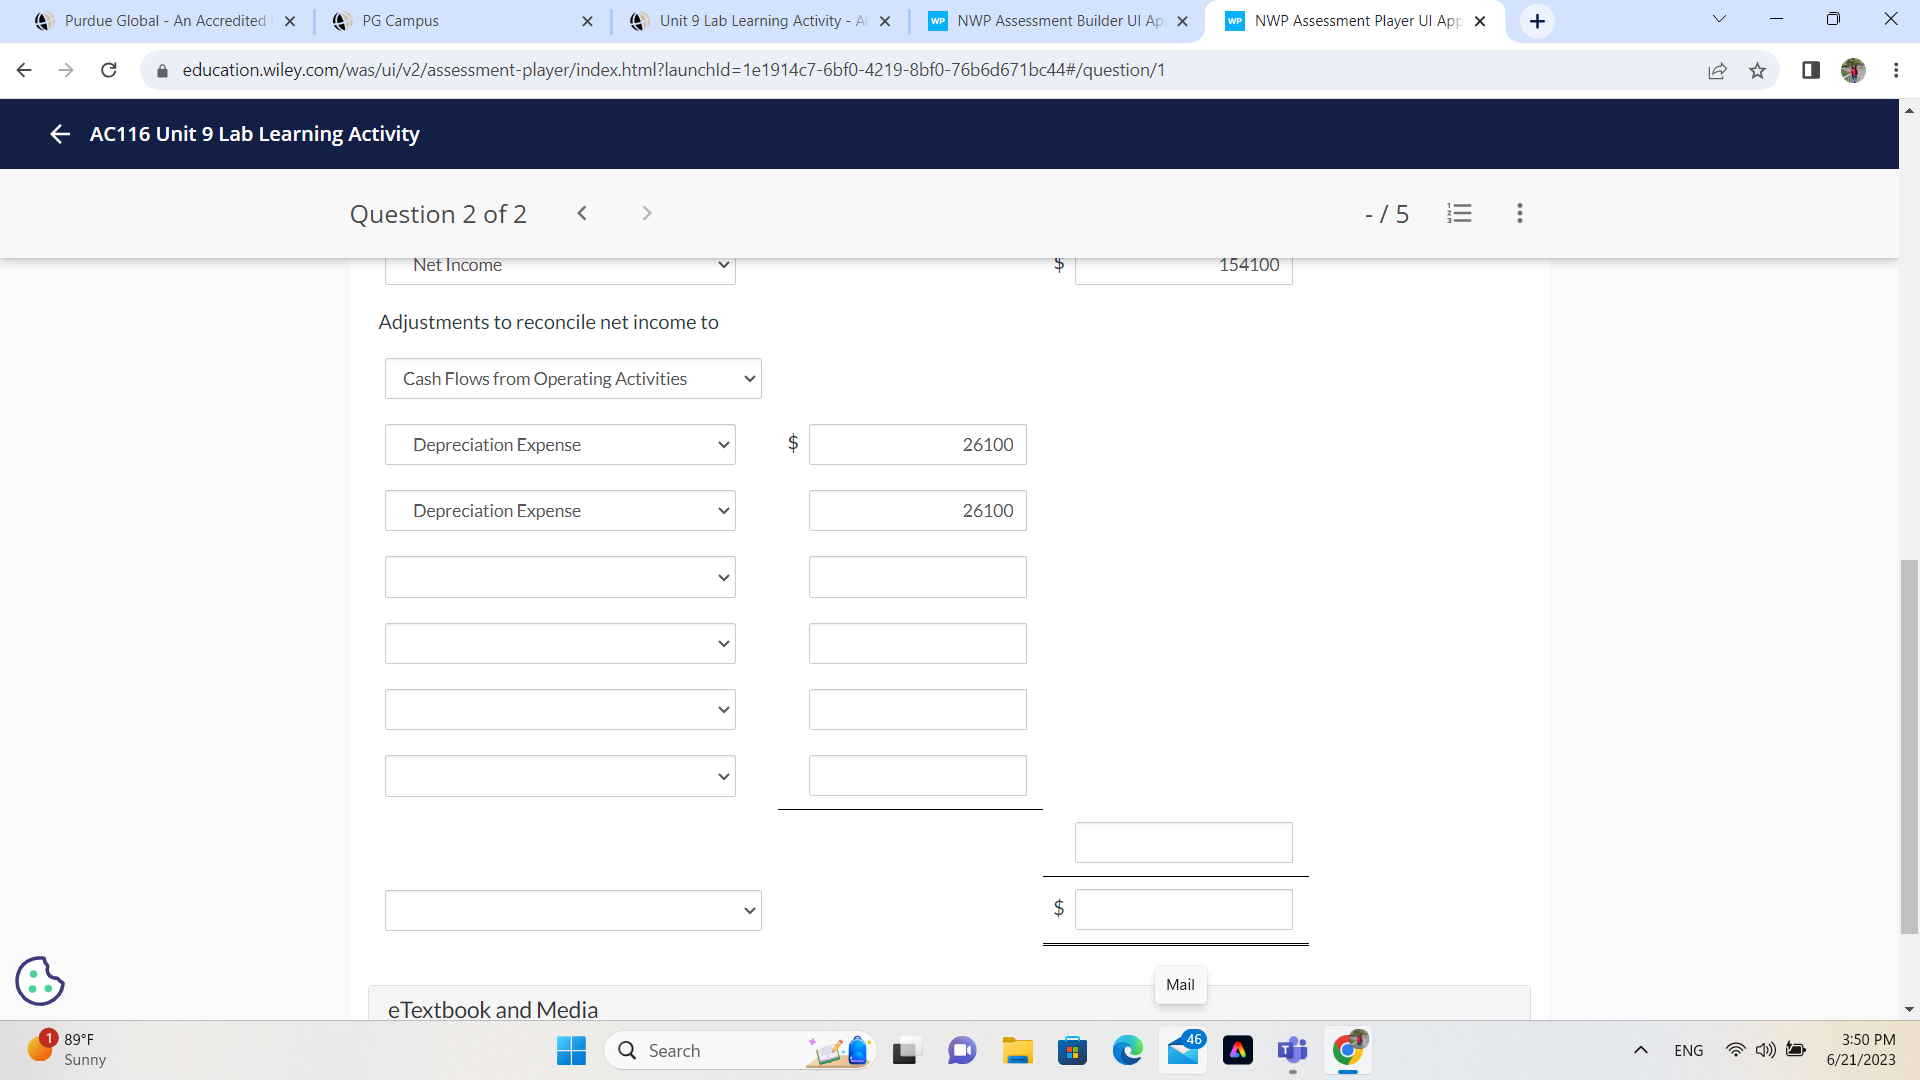1920x1080 pixels.
Task: Open the first empty adjustment dropdown
Action: (x=560, y=577)
